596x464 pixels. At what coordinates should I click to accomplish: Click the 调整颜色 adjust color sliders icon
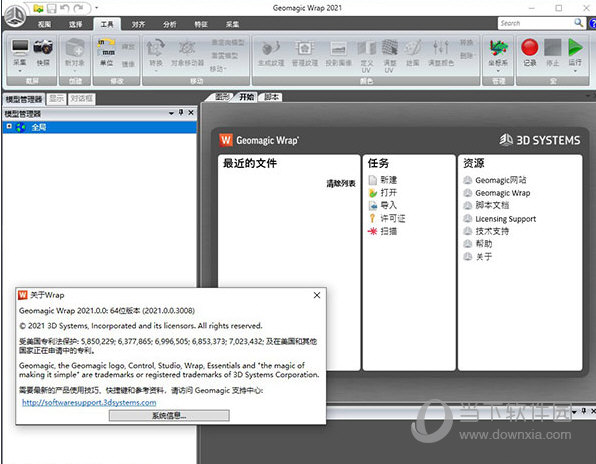441,48
